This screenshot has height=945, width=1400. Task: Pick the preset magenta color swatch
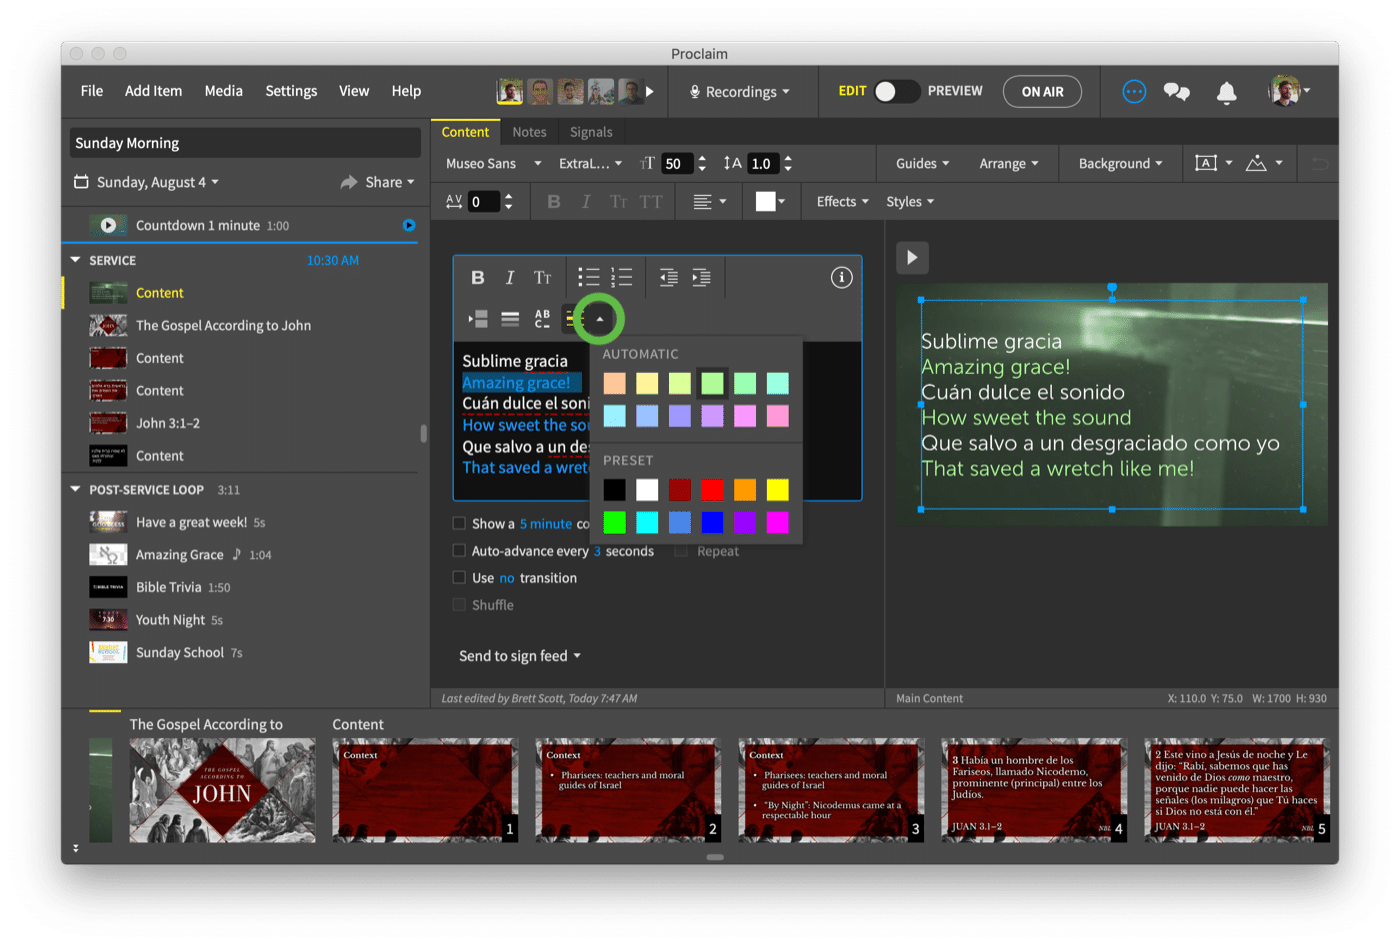777,522
